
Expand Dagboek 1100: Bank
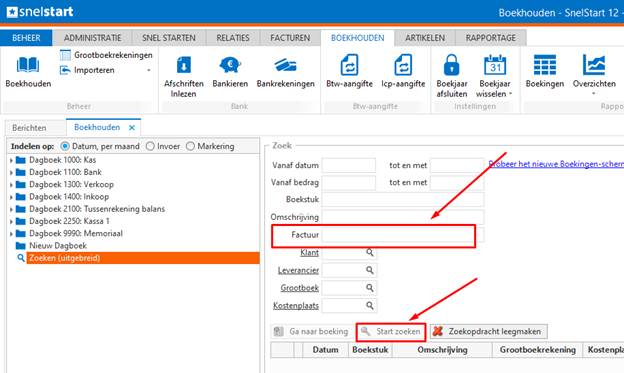click(x=11, y=173)
